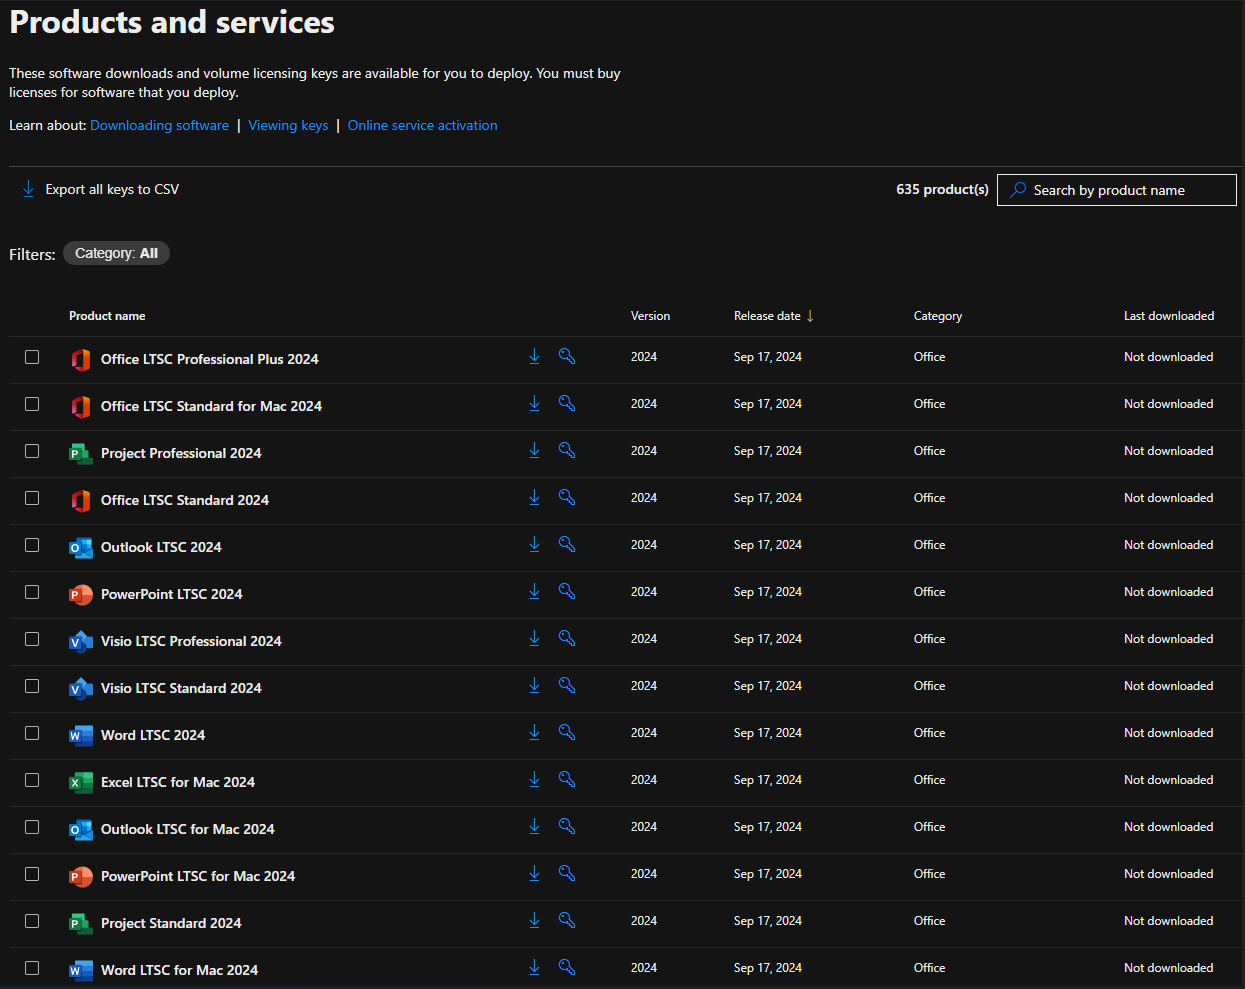View keys for Excel LTSC for Mac 2024
1245x989 pixels.
(567, 779)
